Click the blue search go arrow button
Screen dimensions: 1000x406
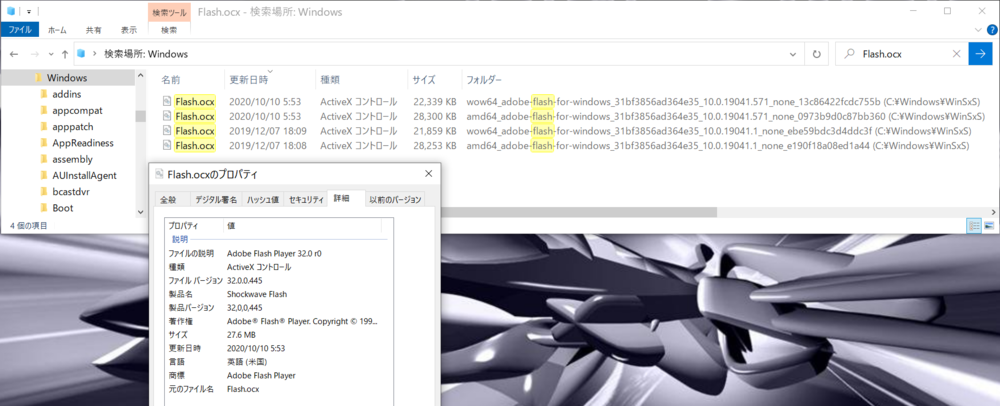click(980, 54)
